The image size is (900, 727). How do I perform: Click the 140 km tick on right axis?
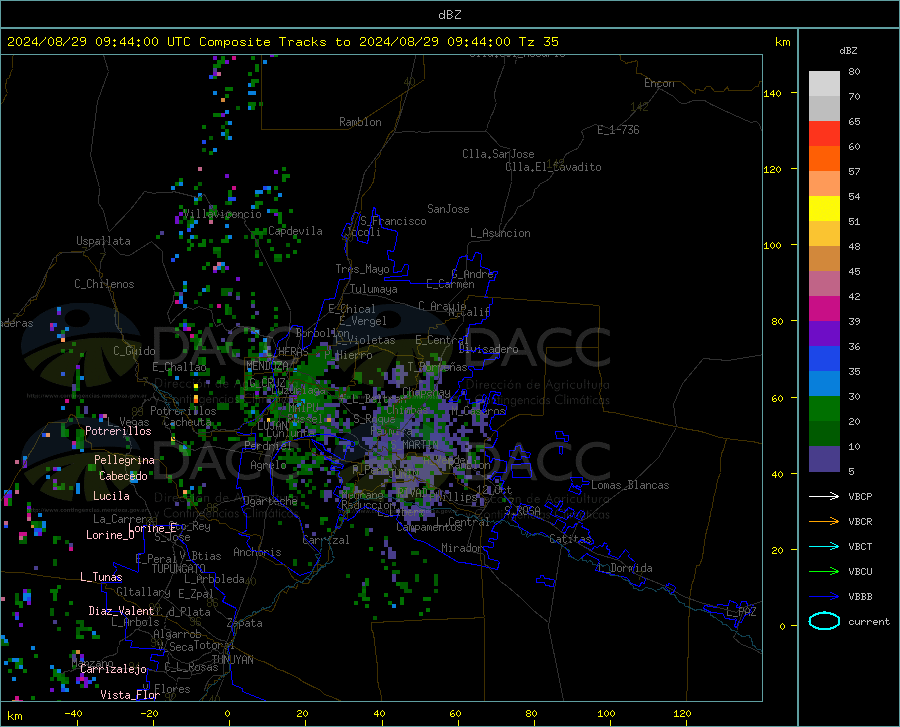(773, 93)
